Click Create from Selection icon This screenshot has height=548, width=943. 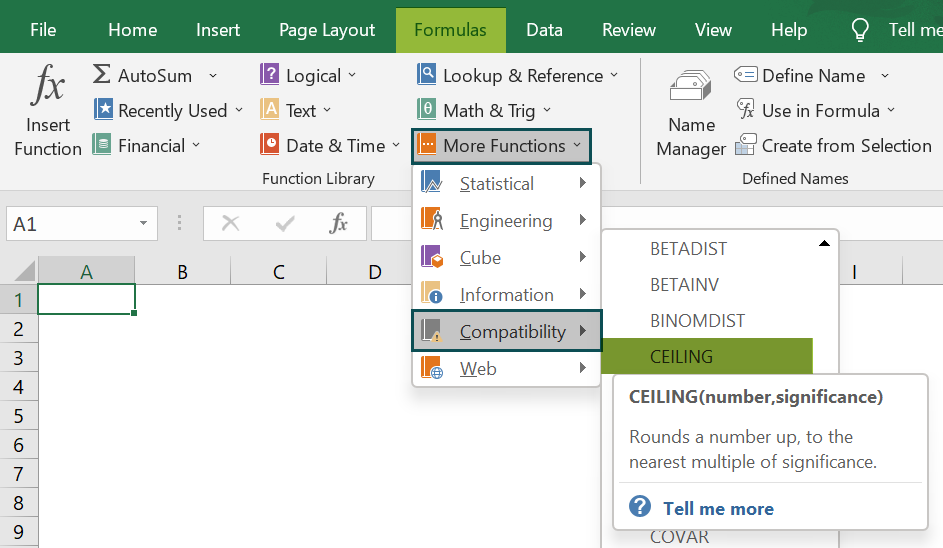pyautogui.click(x=746, y=145)
